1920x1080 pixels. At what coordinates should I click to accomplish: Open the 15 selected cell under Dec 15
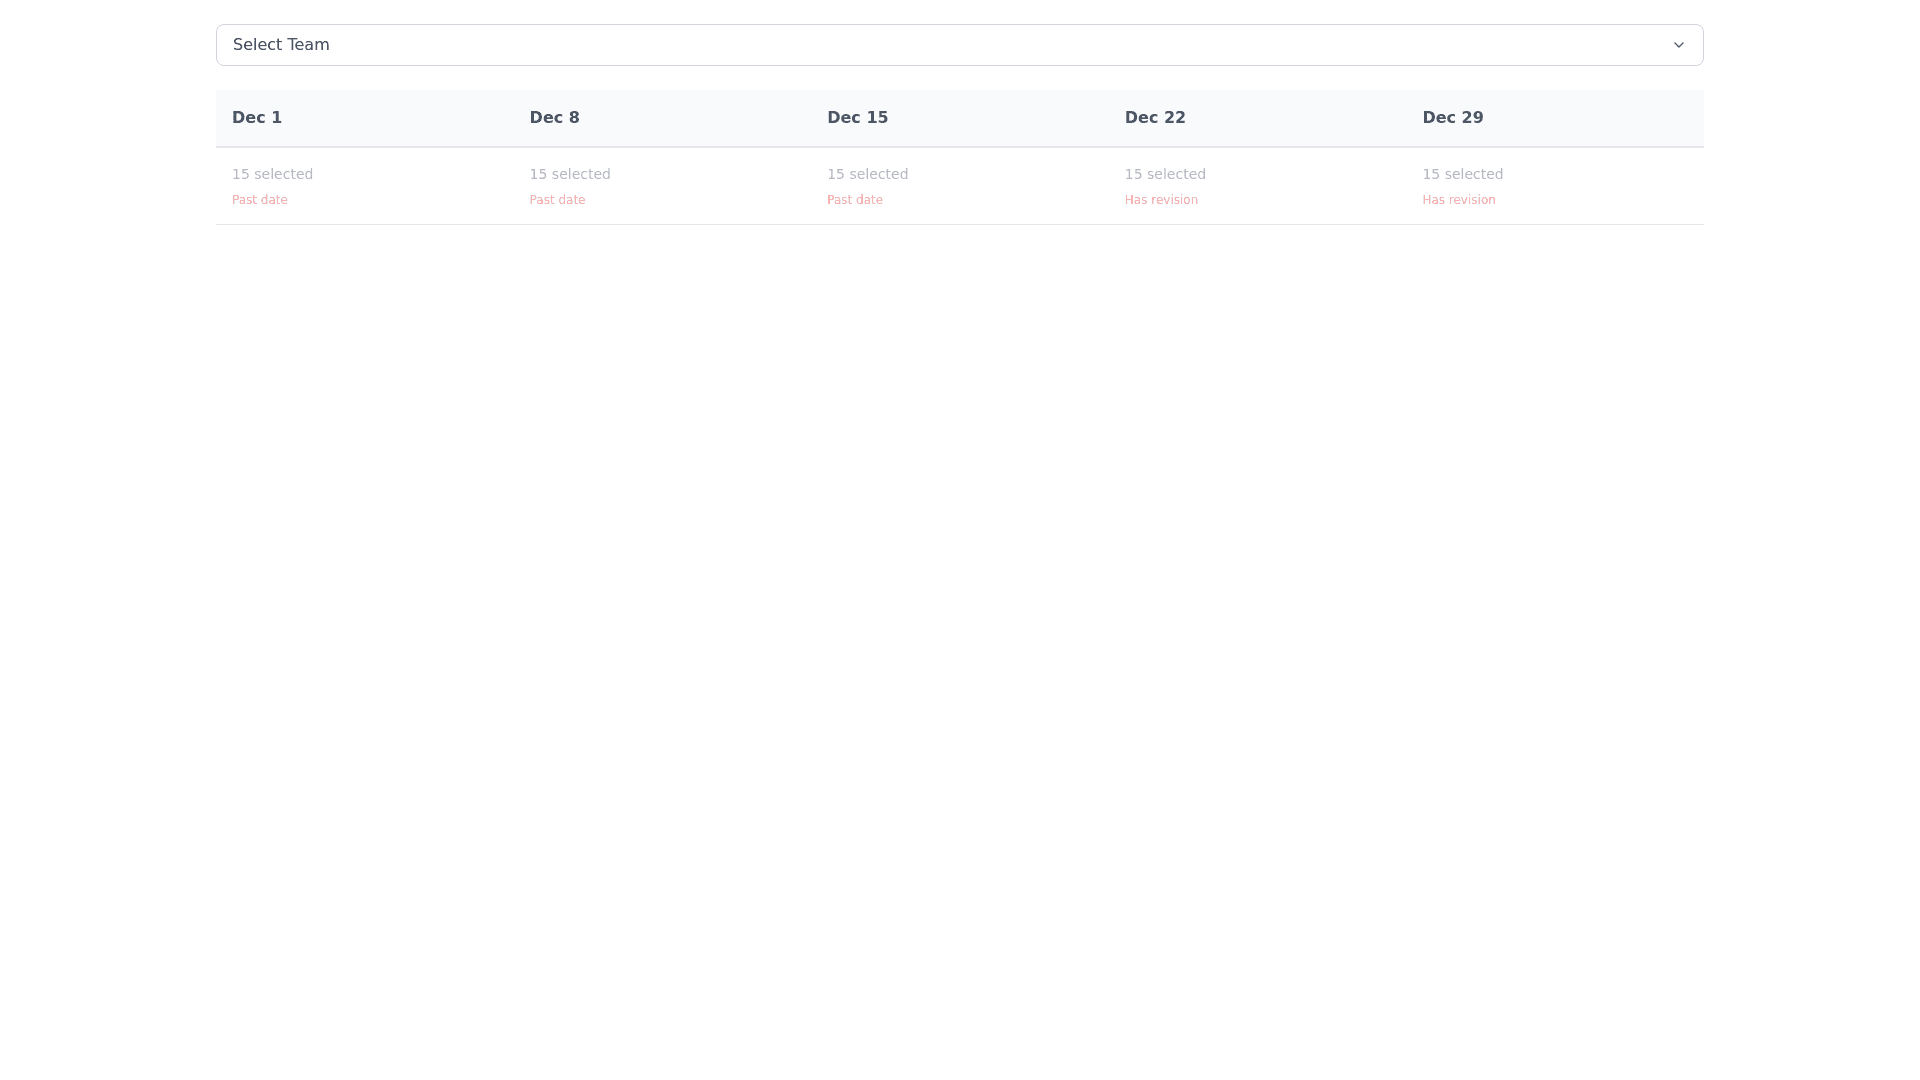click(x=867, y=174)
